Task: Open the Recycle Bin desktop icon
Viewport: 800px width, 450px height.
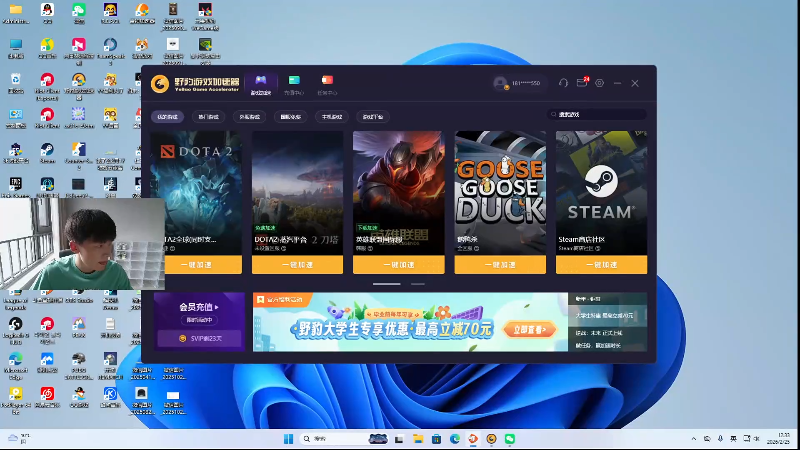Action: click(16, 84)
